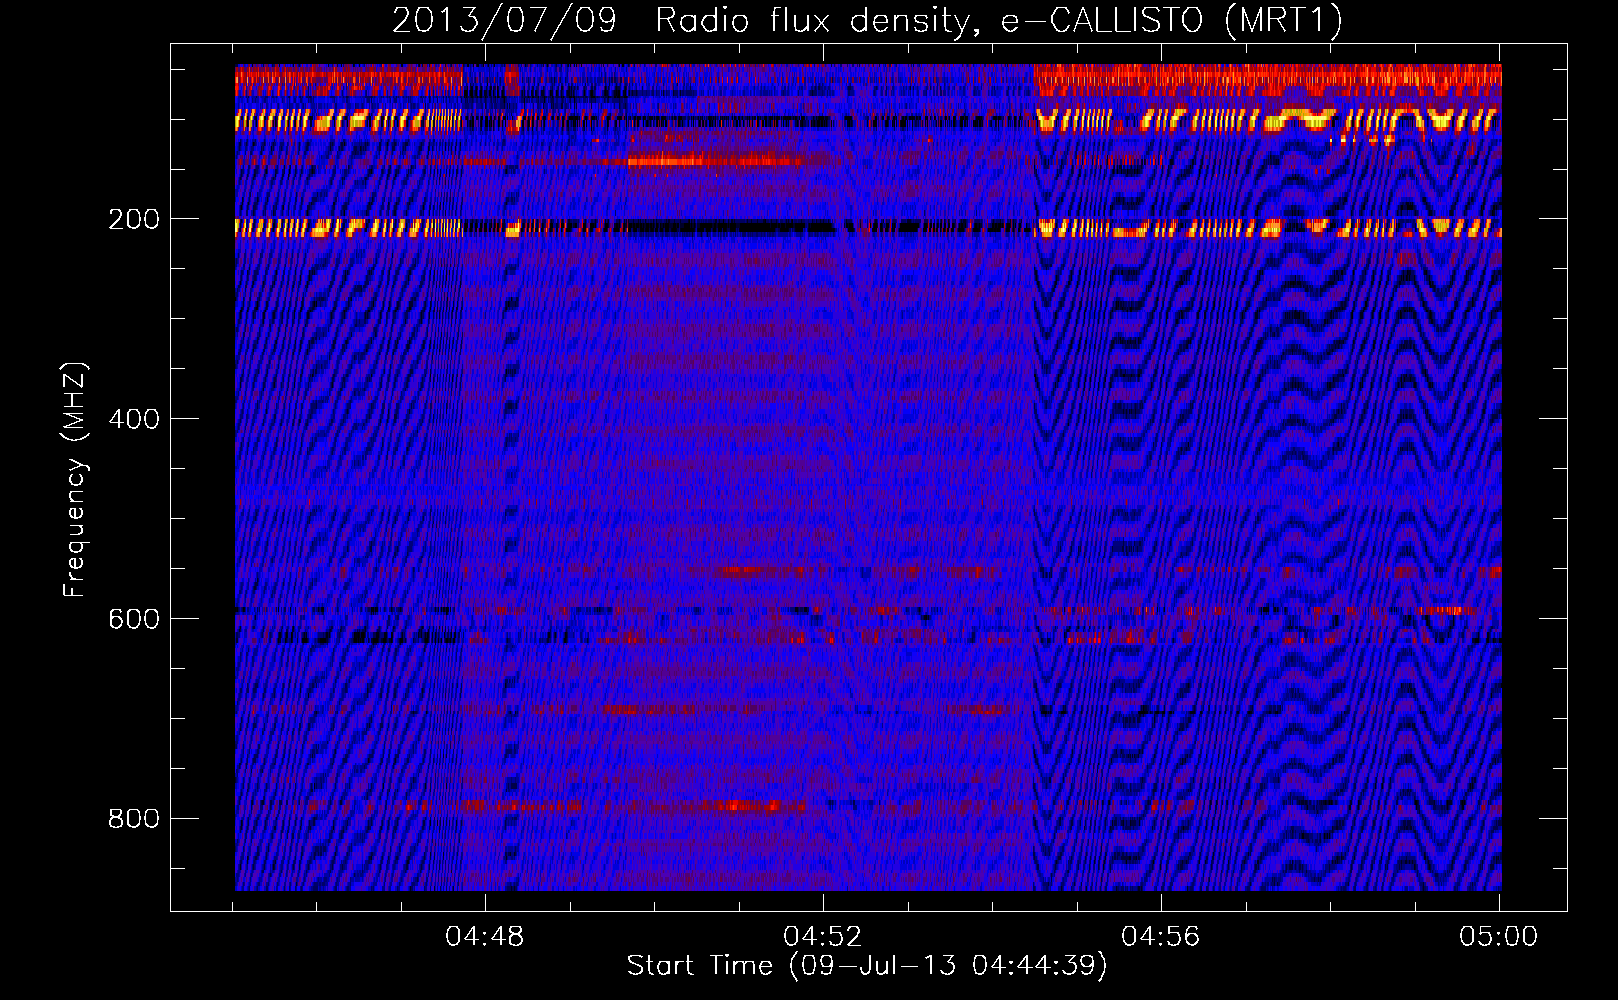Click the 'Start Time (09-Jul-13 04:44:39)' x-axis label
The height and width of the screenshot is (1000, 1618).
(x=867, y=966)
